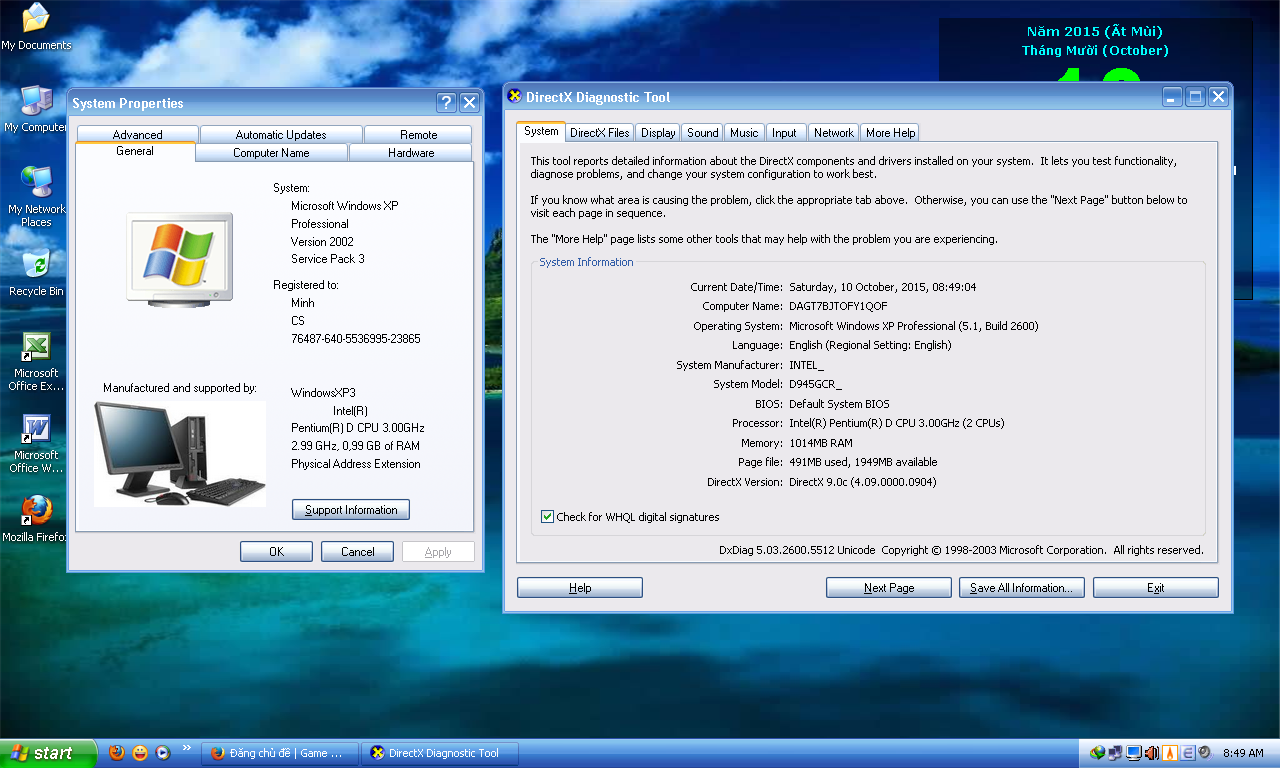Image resolution: width=1280 pixels, height=768 pixels.
Task: Click the Computer Name value DAGT7BJTOFY1QOF
Action: [838, 306]
